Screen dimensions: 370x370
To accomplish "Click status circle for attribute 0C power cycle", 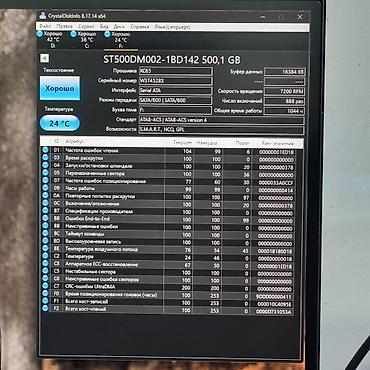I will point(45,204).
